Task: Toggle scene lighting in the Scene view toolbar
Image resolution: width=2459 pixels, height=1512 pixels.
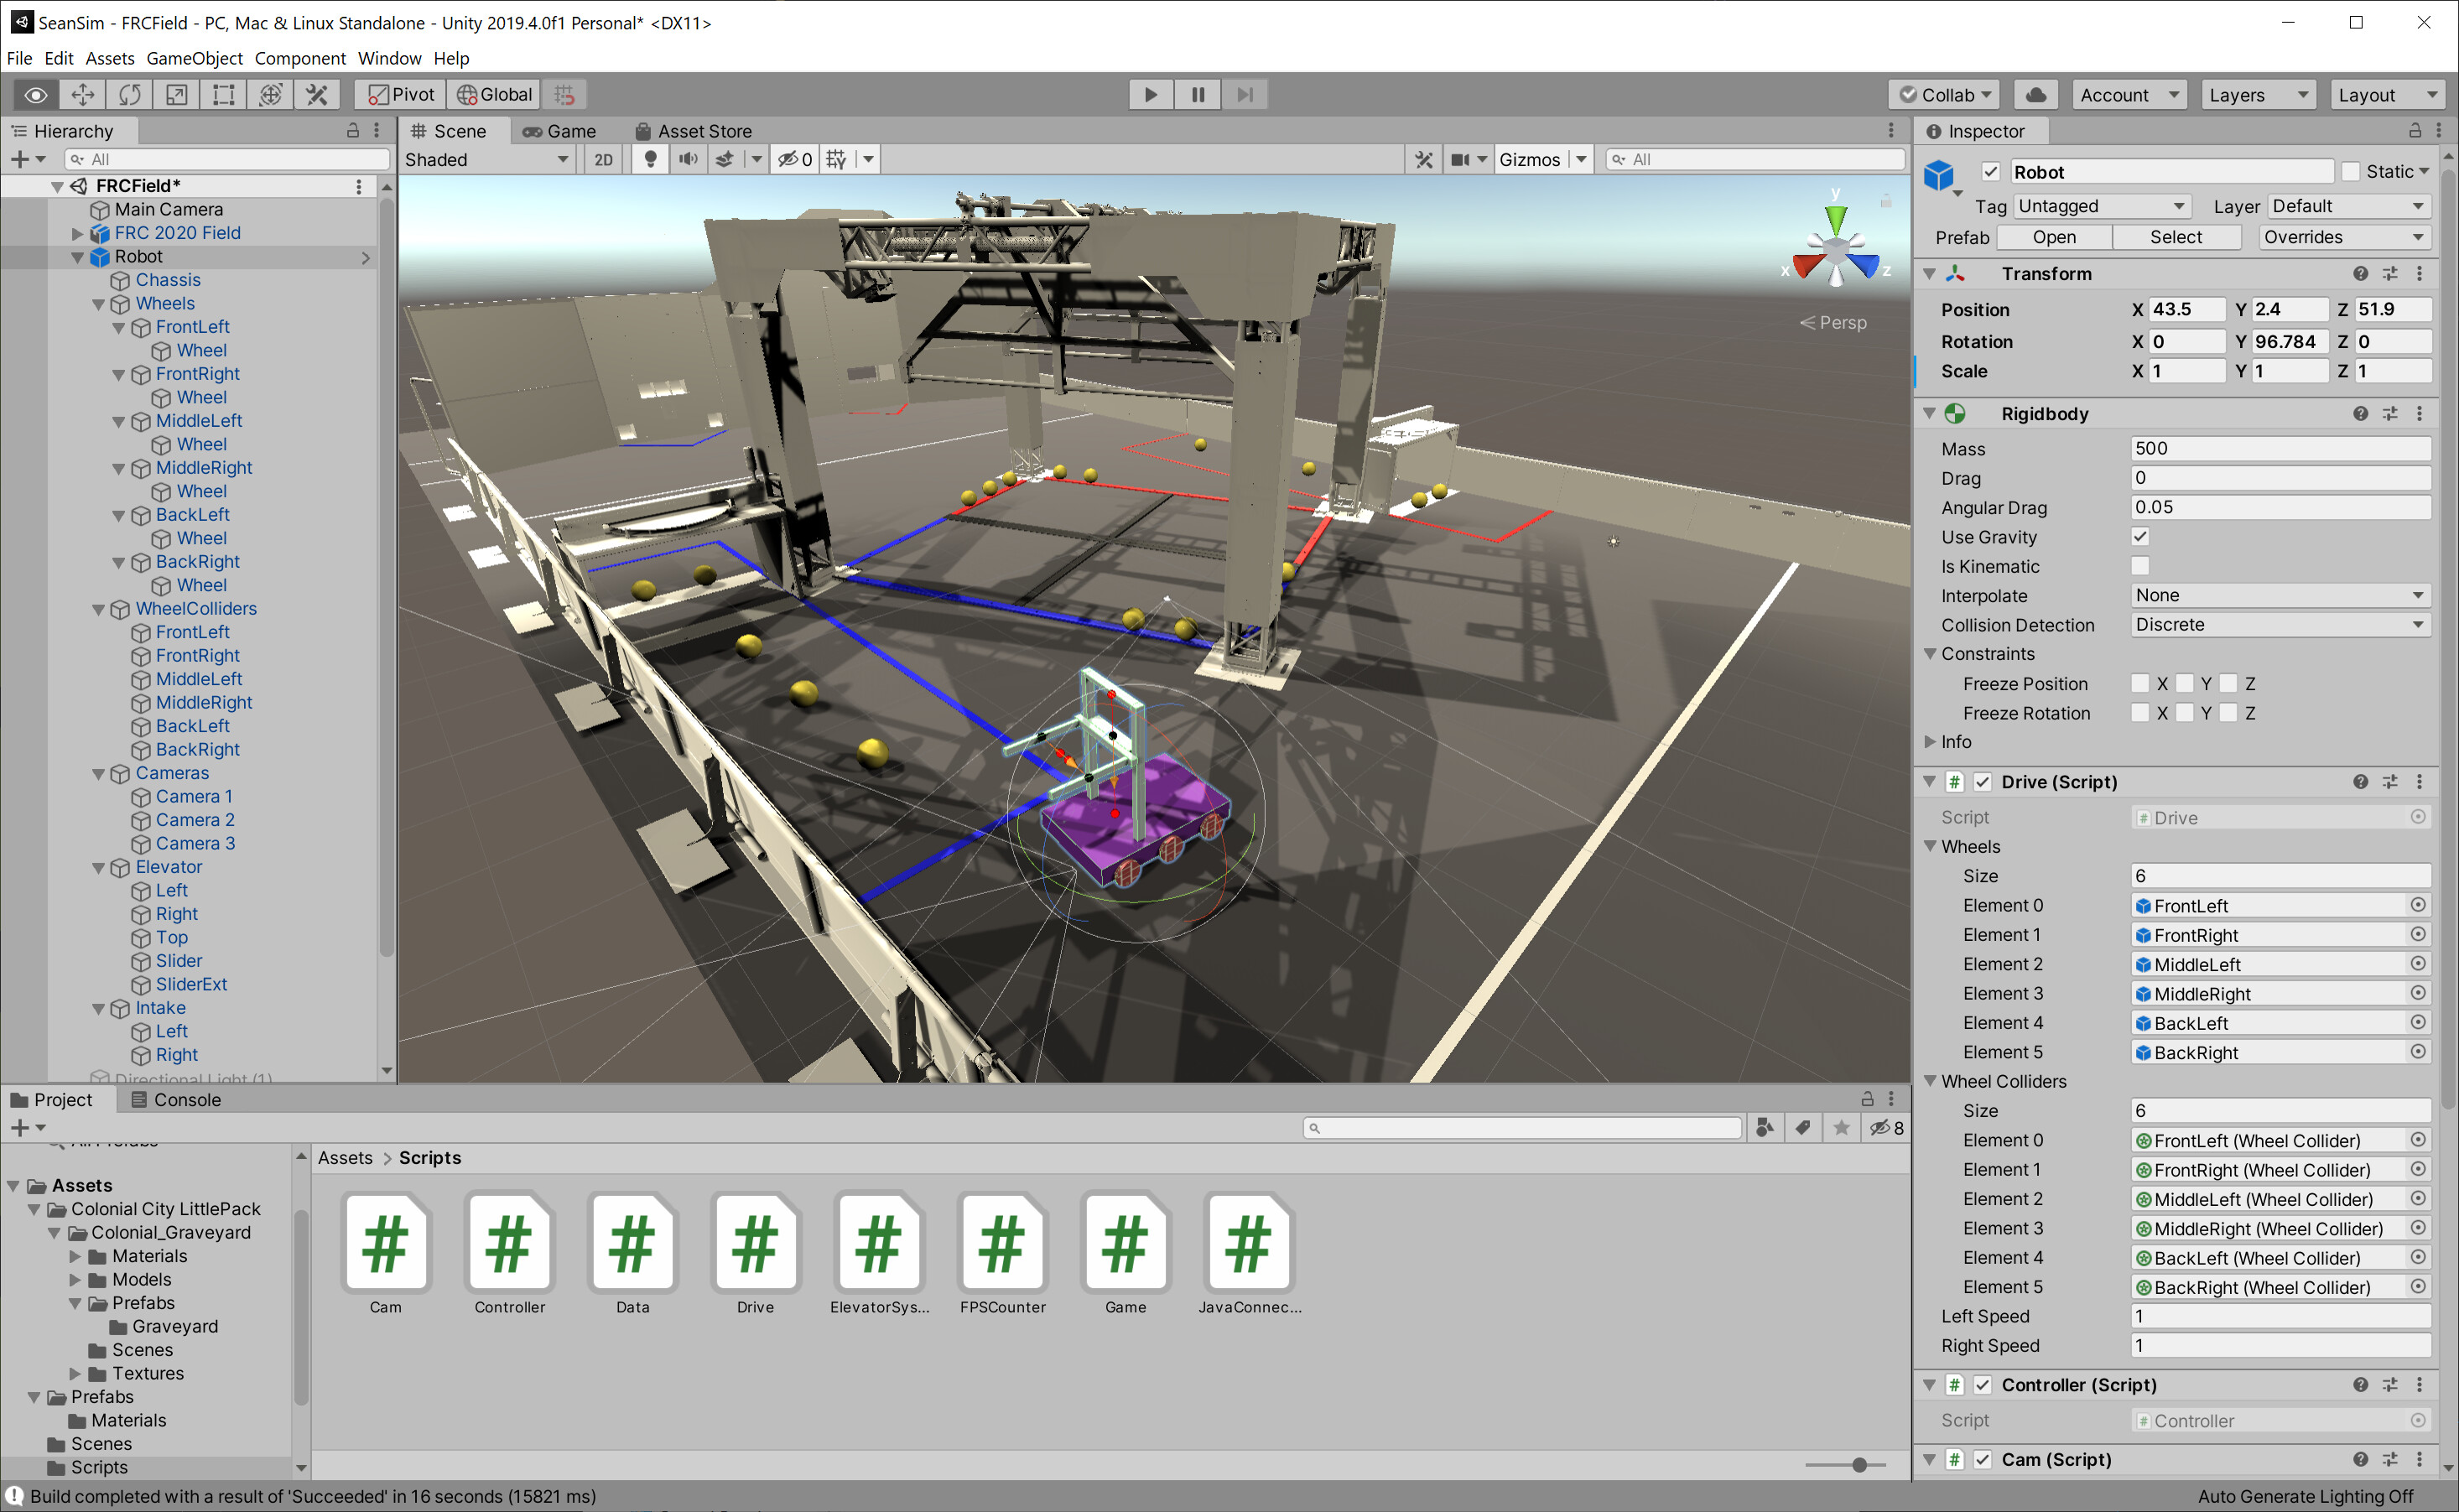Action: click(650, 158)
